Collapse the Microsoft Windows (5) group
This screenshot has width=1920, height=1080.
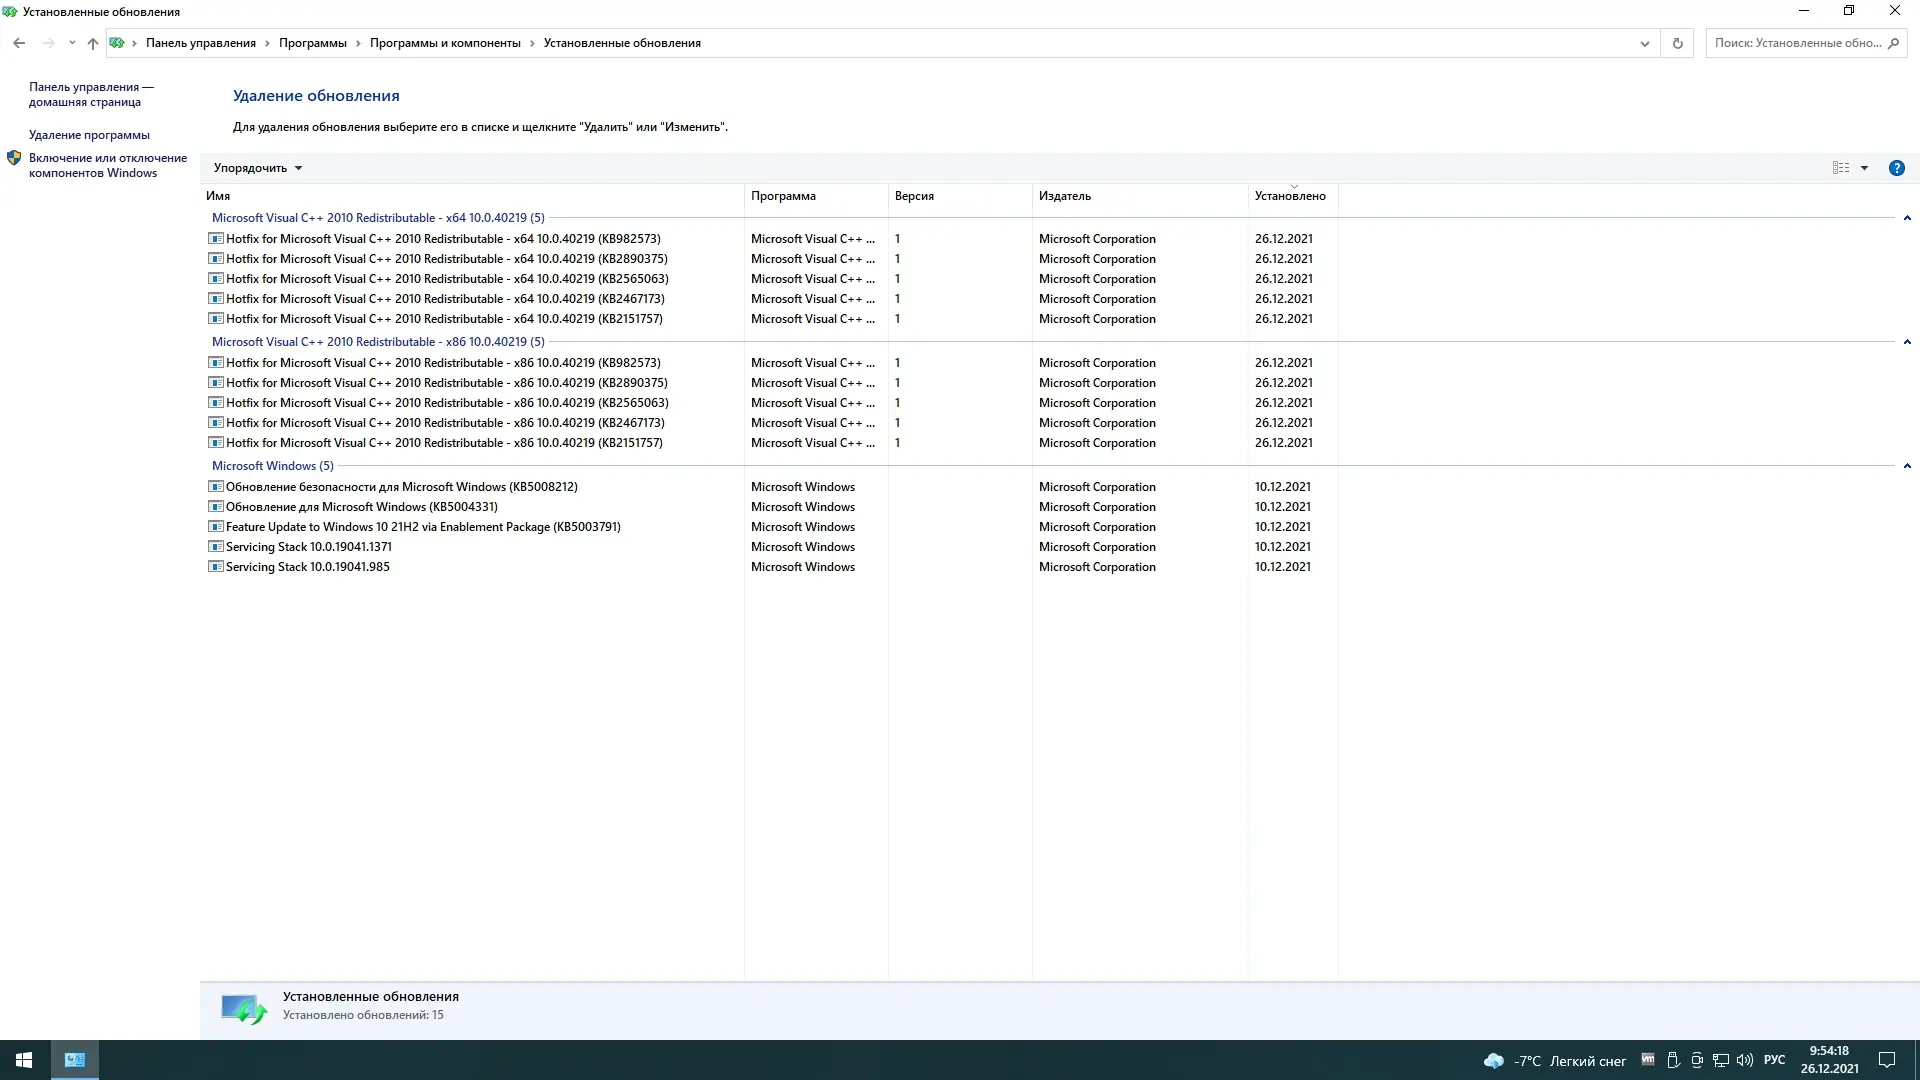[x=1907, y=466]
